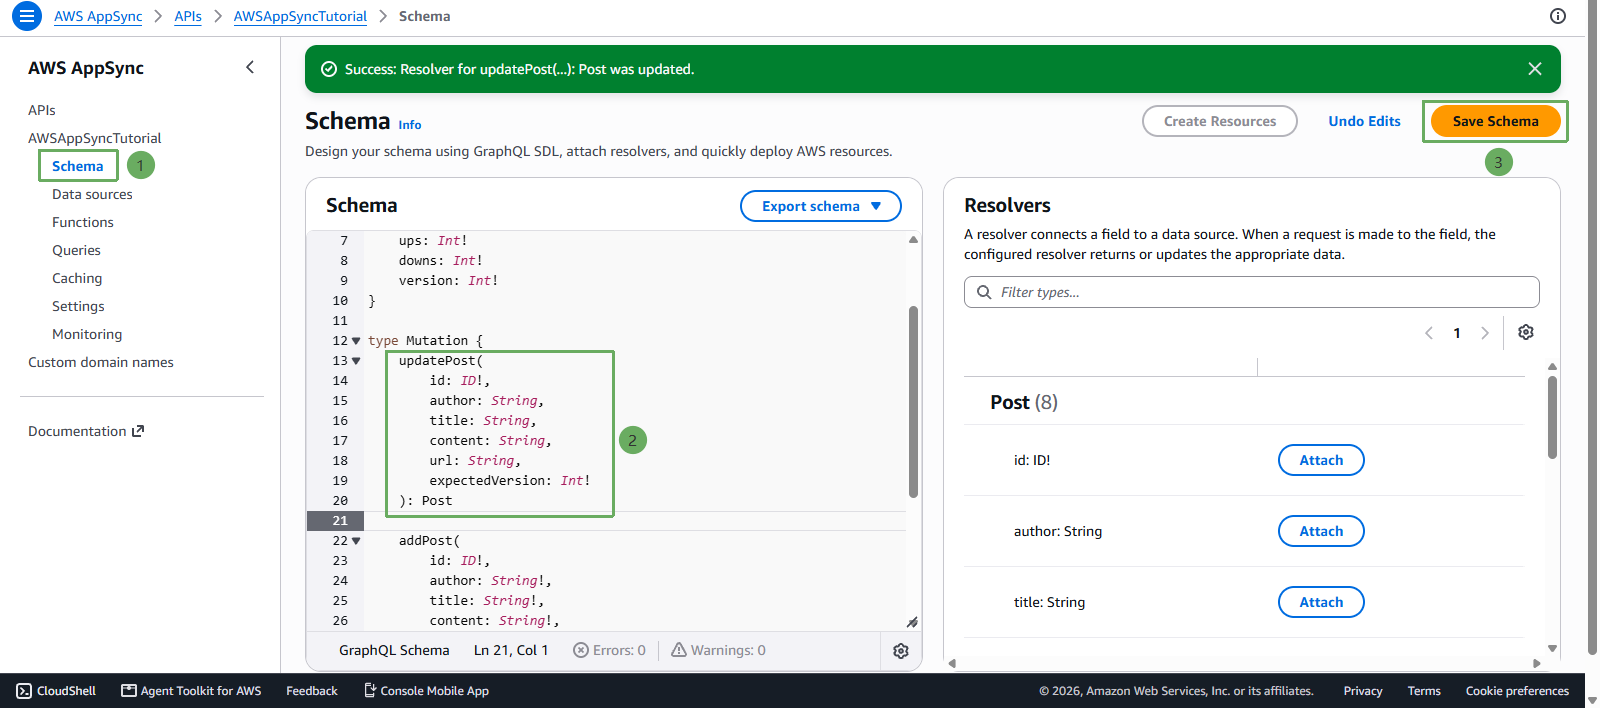Click the editor Errors: 0 indicator

pyautogui.click(x=609, y=650)
